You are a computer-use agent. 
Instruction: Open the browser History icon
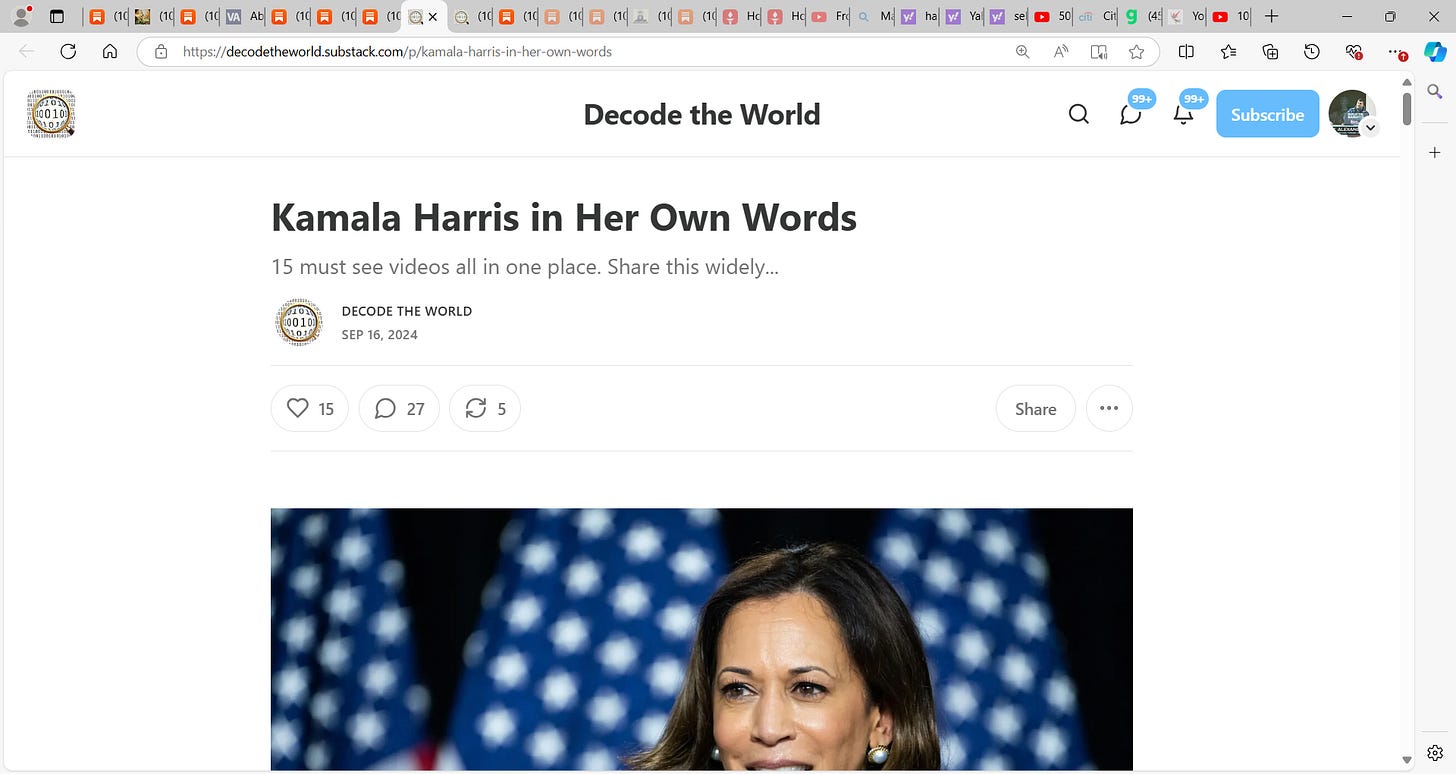[x=1312, y=52]
